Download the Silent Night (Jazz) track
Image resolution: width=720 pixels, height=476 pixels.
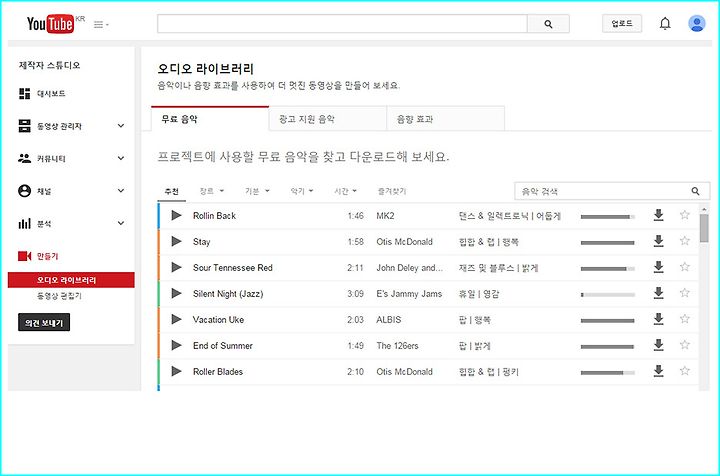[x=658, y=293]
